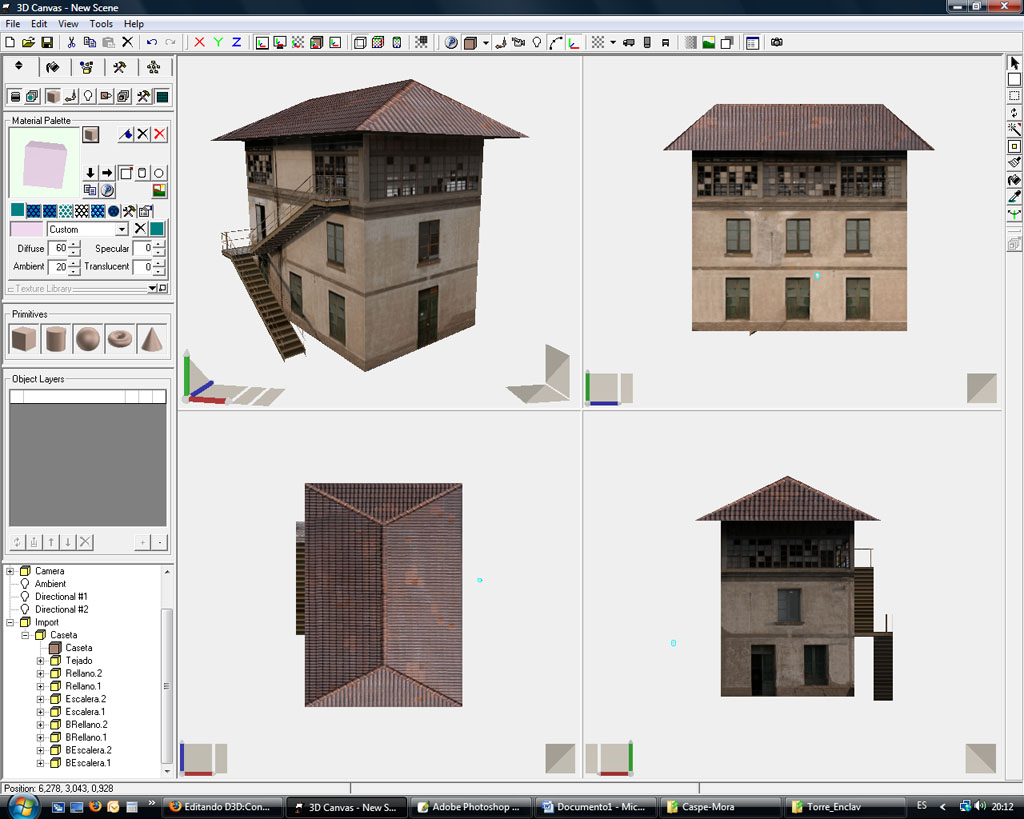This screenshot has width=1024, height=819.
Task: Select the arrow pointer tool in right toolbar
Action: pyautogui.click(x=1014, y=63)
